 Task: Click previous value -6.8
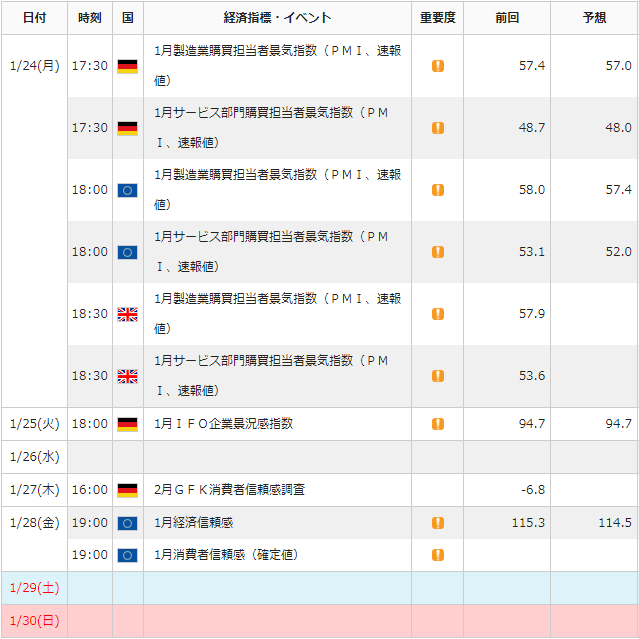(533, 490)
